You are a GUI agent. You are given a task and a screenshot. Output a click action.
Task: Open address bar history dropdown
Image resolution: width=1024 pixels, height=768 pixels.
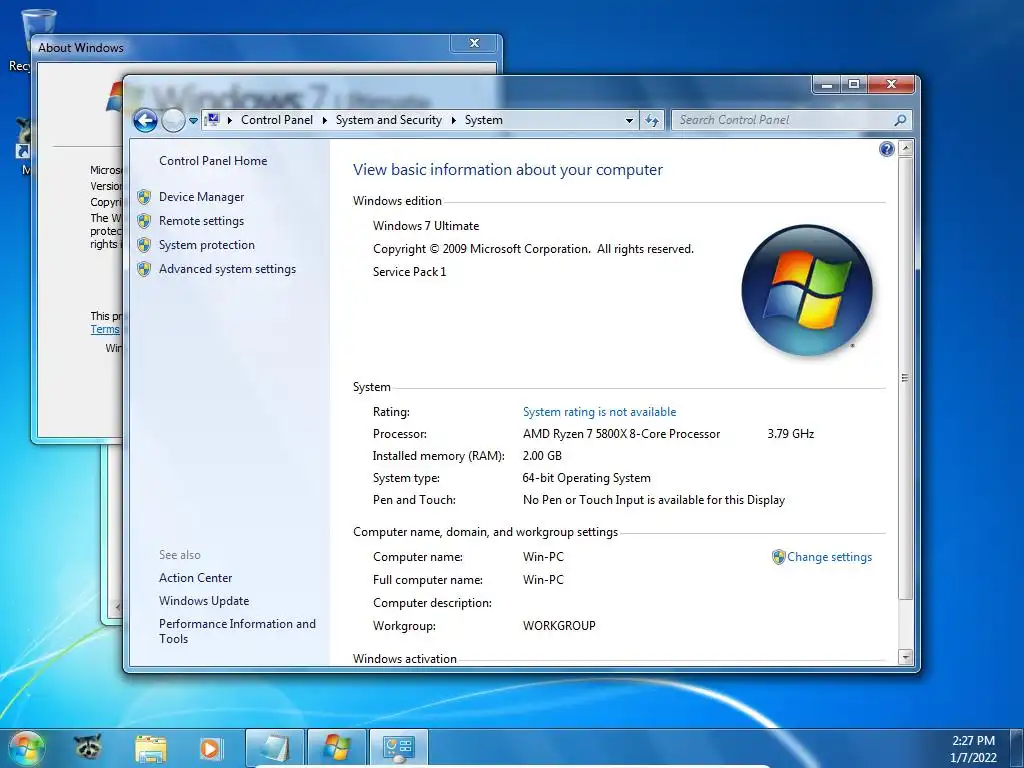629,120
